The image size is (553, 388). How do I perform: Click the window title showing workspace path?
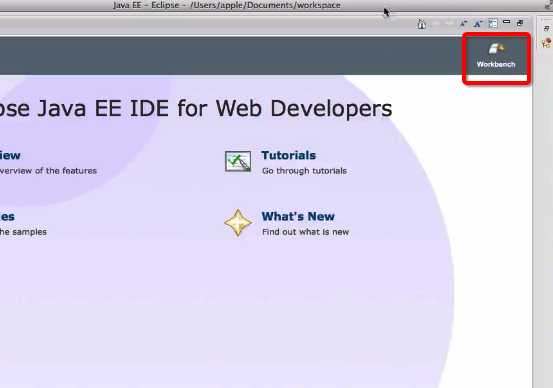(227, 5)
